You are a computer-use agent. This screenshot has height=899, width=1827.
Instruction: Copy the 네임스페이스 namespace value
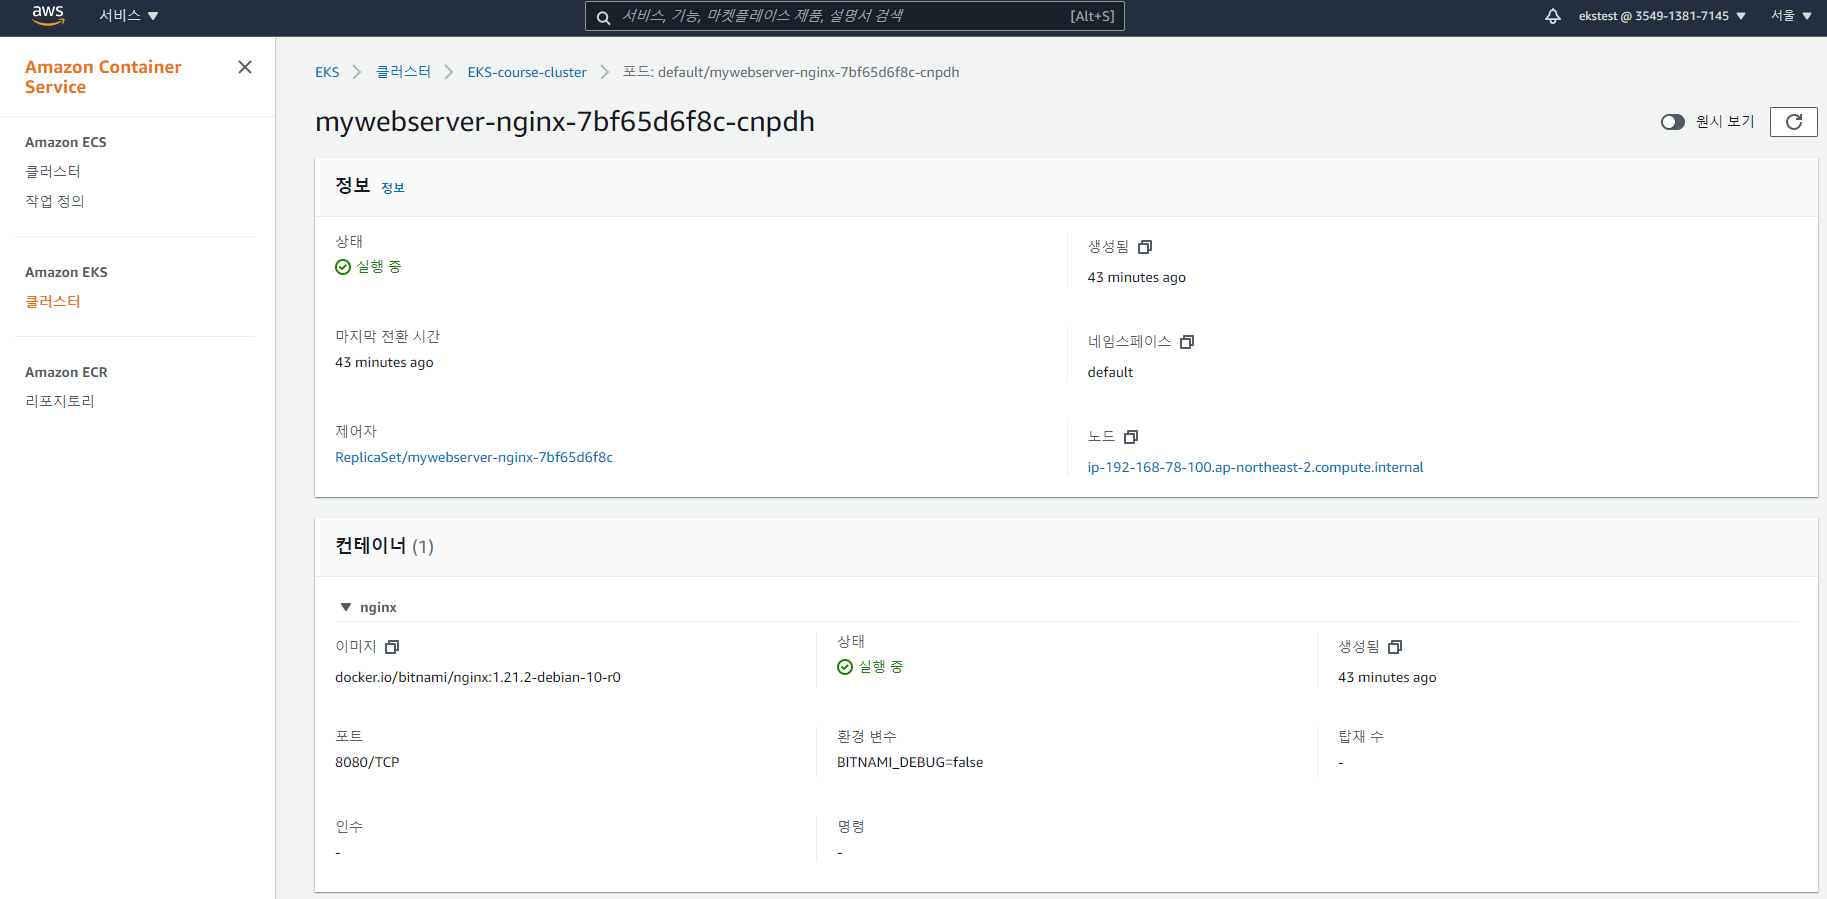pos(1187,342)
